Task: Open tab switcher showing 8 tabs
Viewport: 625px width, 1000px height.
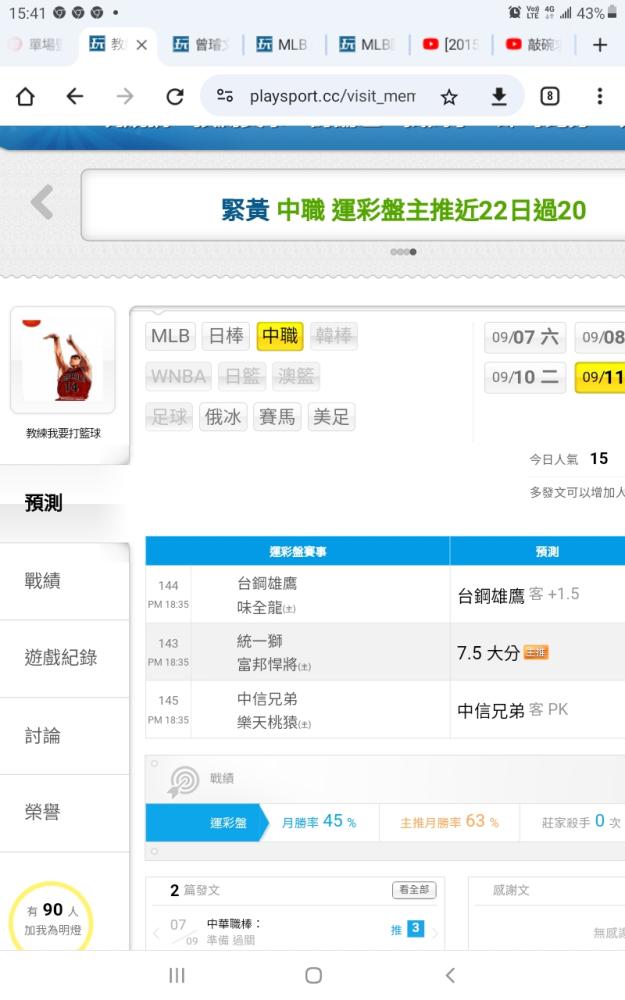Action: point(550,96)
